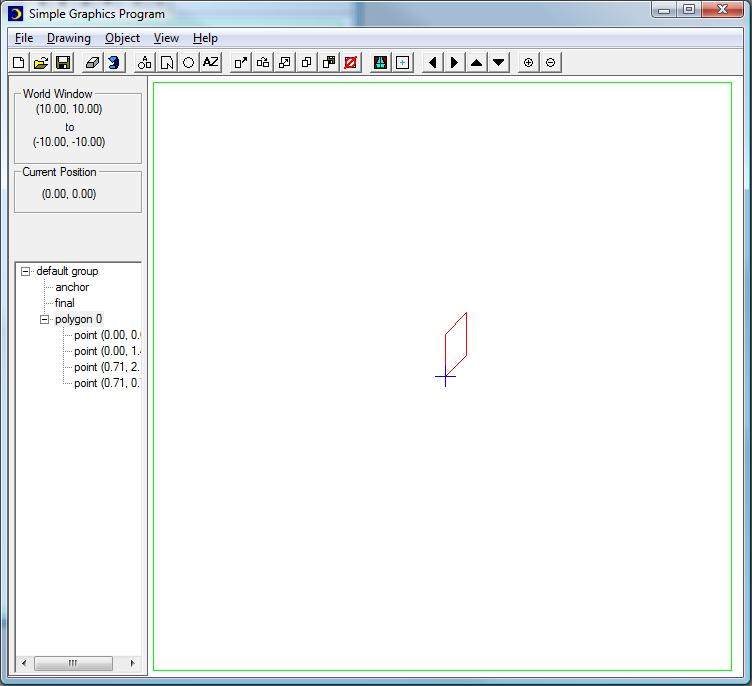Screen dimensions: 752x686
Task: Save drawing using the floppy disk icon
Action: click(63, 62)
